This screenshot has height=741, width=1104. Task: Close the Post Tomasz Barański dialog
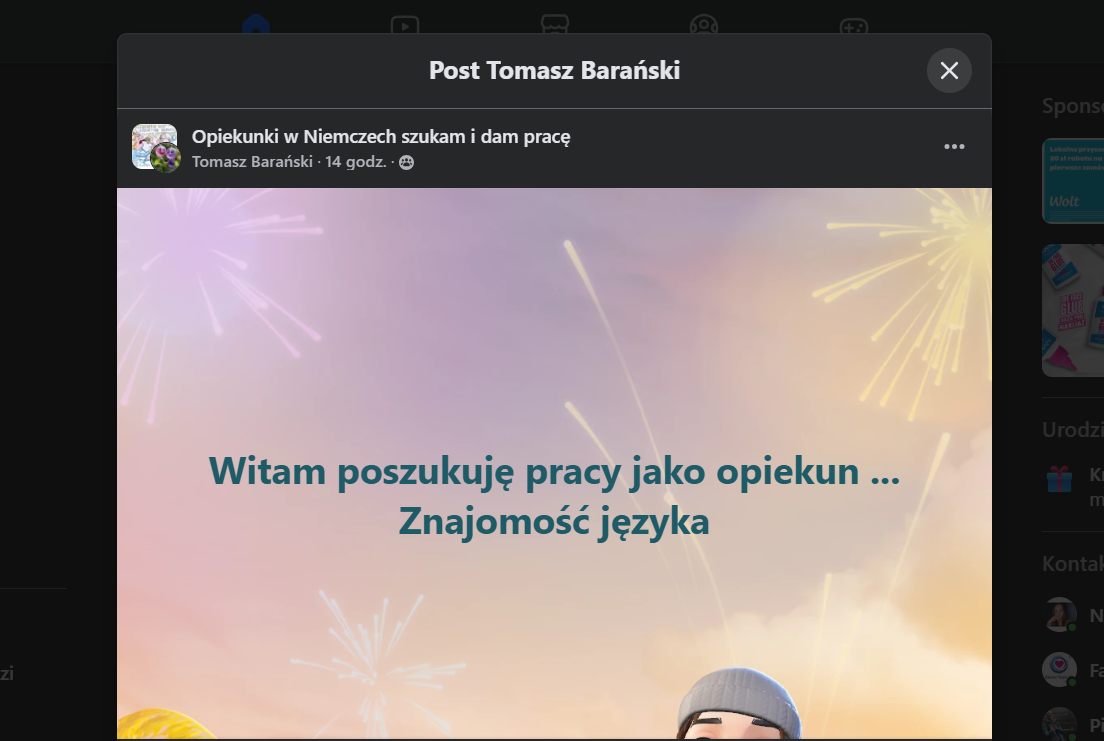click(x=949, y=70)
